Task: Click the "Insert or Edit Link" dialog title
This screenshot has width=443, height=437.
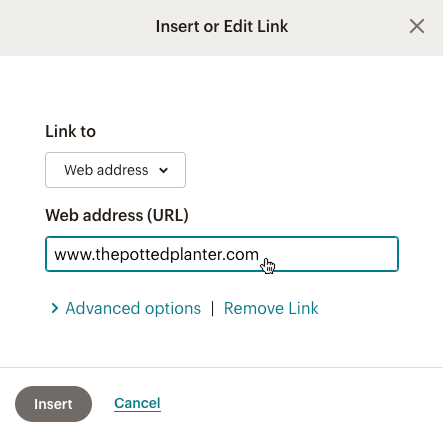Action: (222, 26)
